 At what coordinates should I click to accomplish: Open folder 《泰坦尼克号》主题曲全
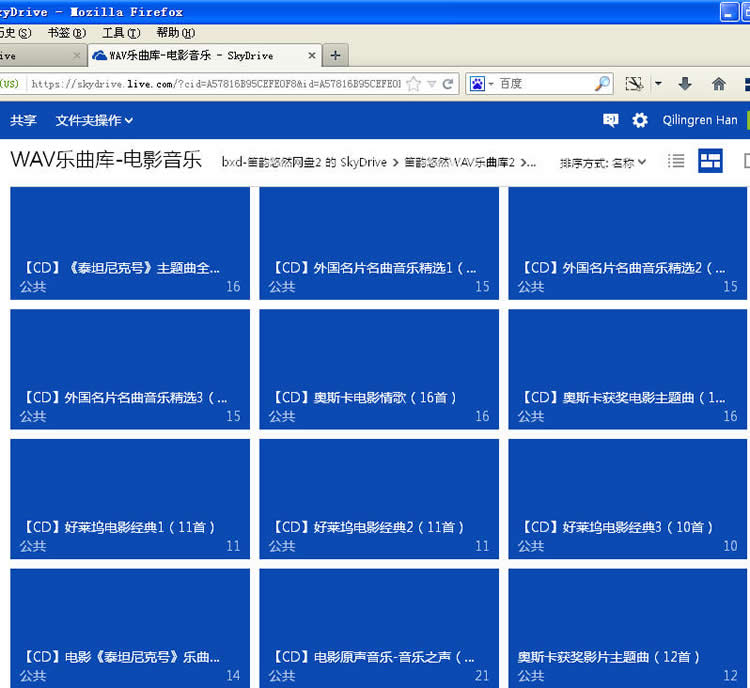130,243
